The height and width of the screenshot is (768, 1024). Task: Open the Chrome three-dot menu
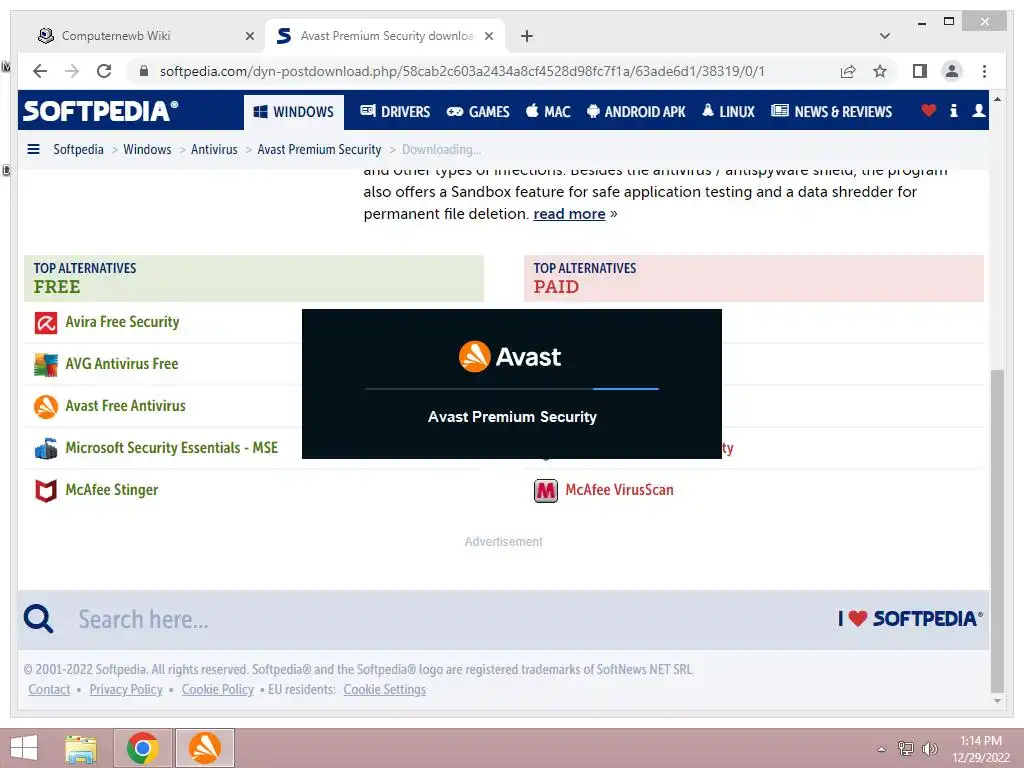click(x=984, y=71)
